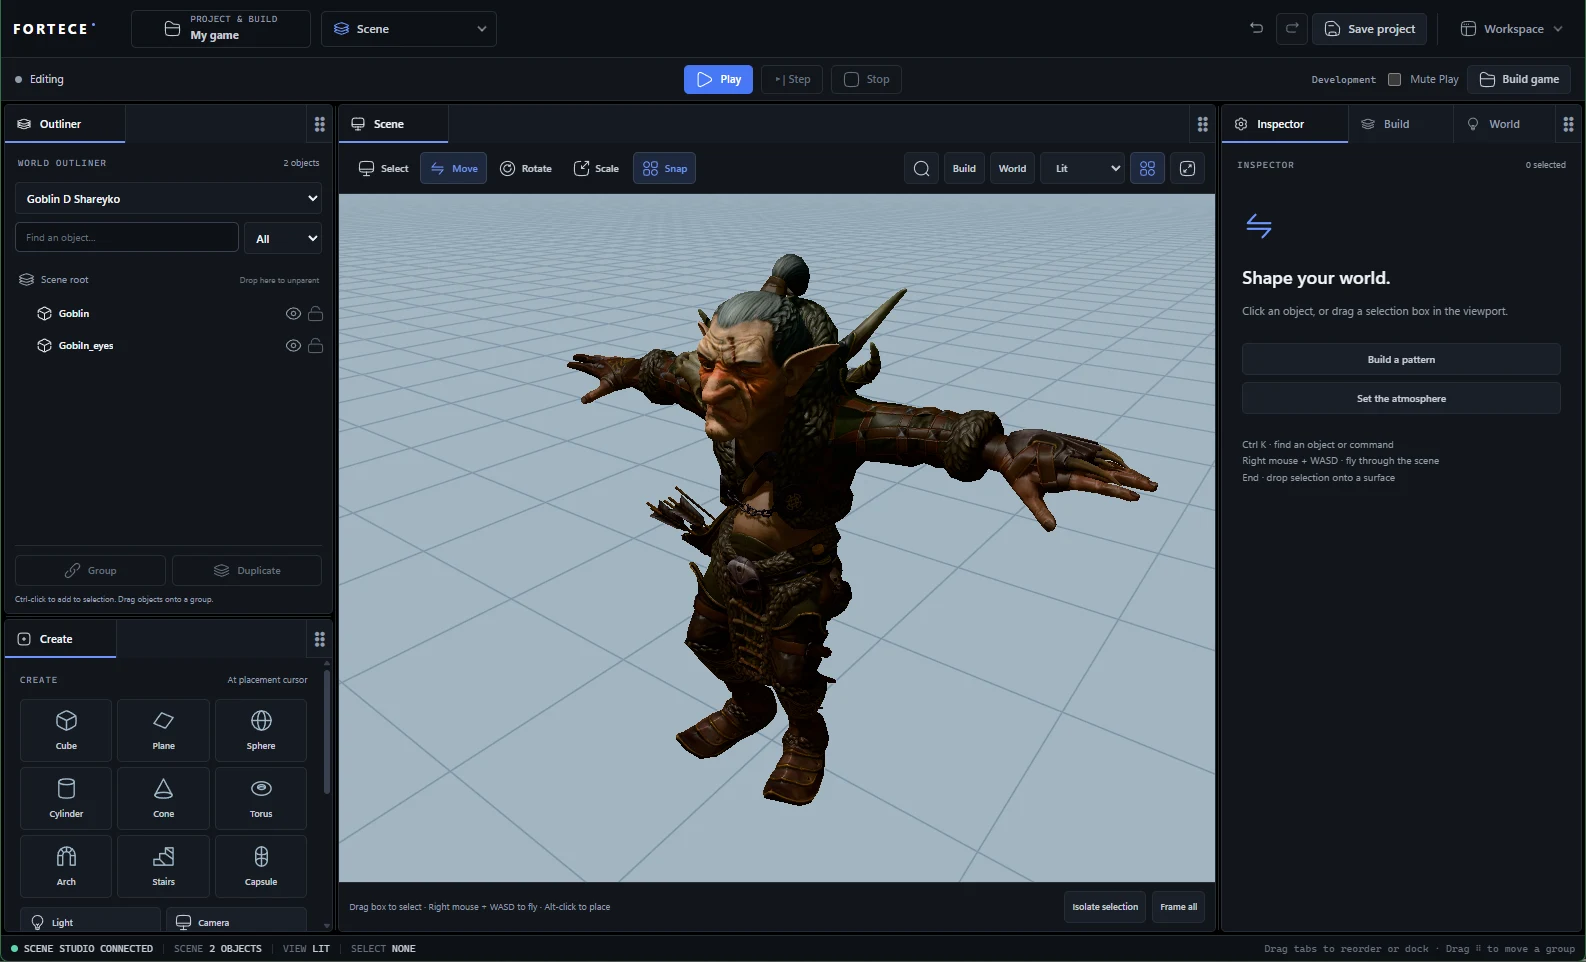Click the Scene panel dots handle
Viewport: 1586px width, 962px height.
coord(1203,124)
